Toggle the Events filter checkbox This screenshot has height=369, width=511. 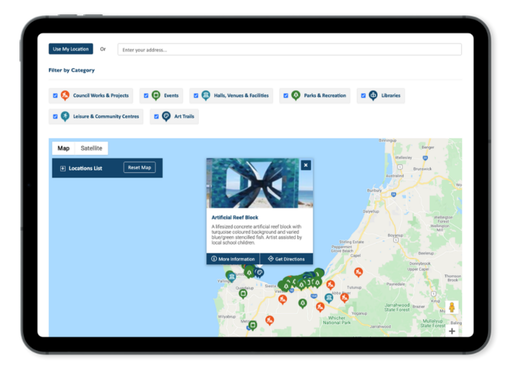pyautogui.click(x=146, y=96)
